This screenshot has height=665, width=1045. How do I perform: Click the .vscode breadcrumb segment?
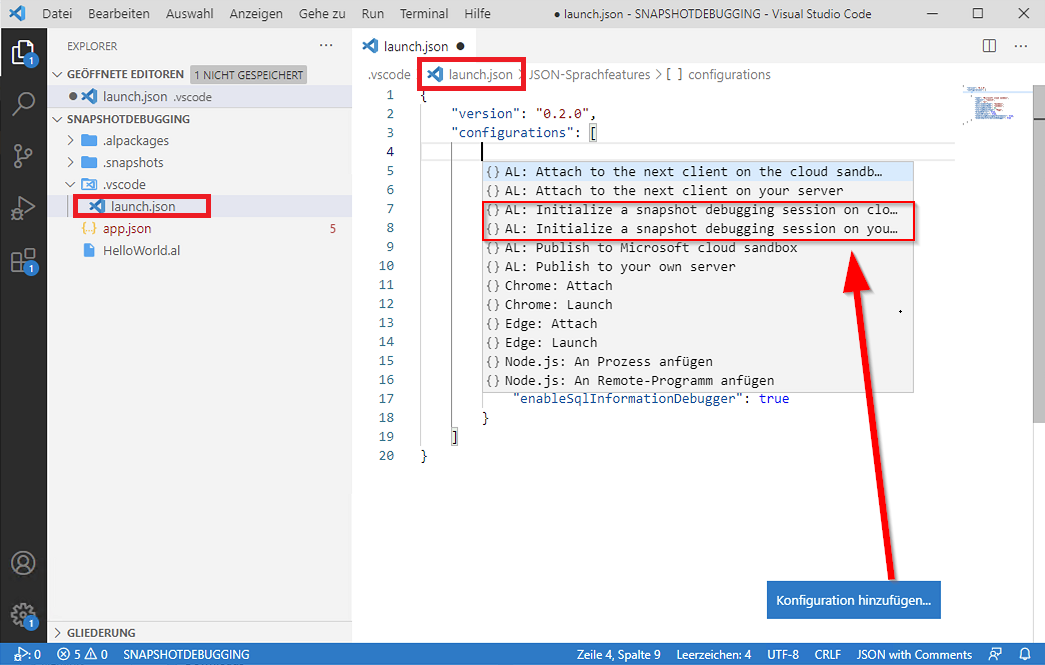click(389, 75)
